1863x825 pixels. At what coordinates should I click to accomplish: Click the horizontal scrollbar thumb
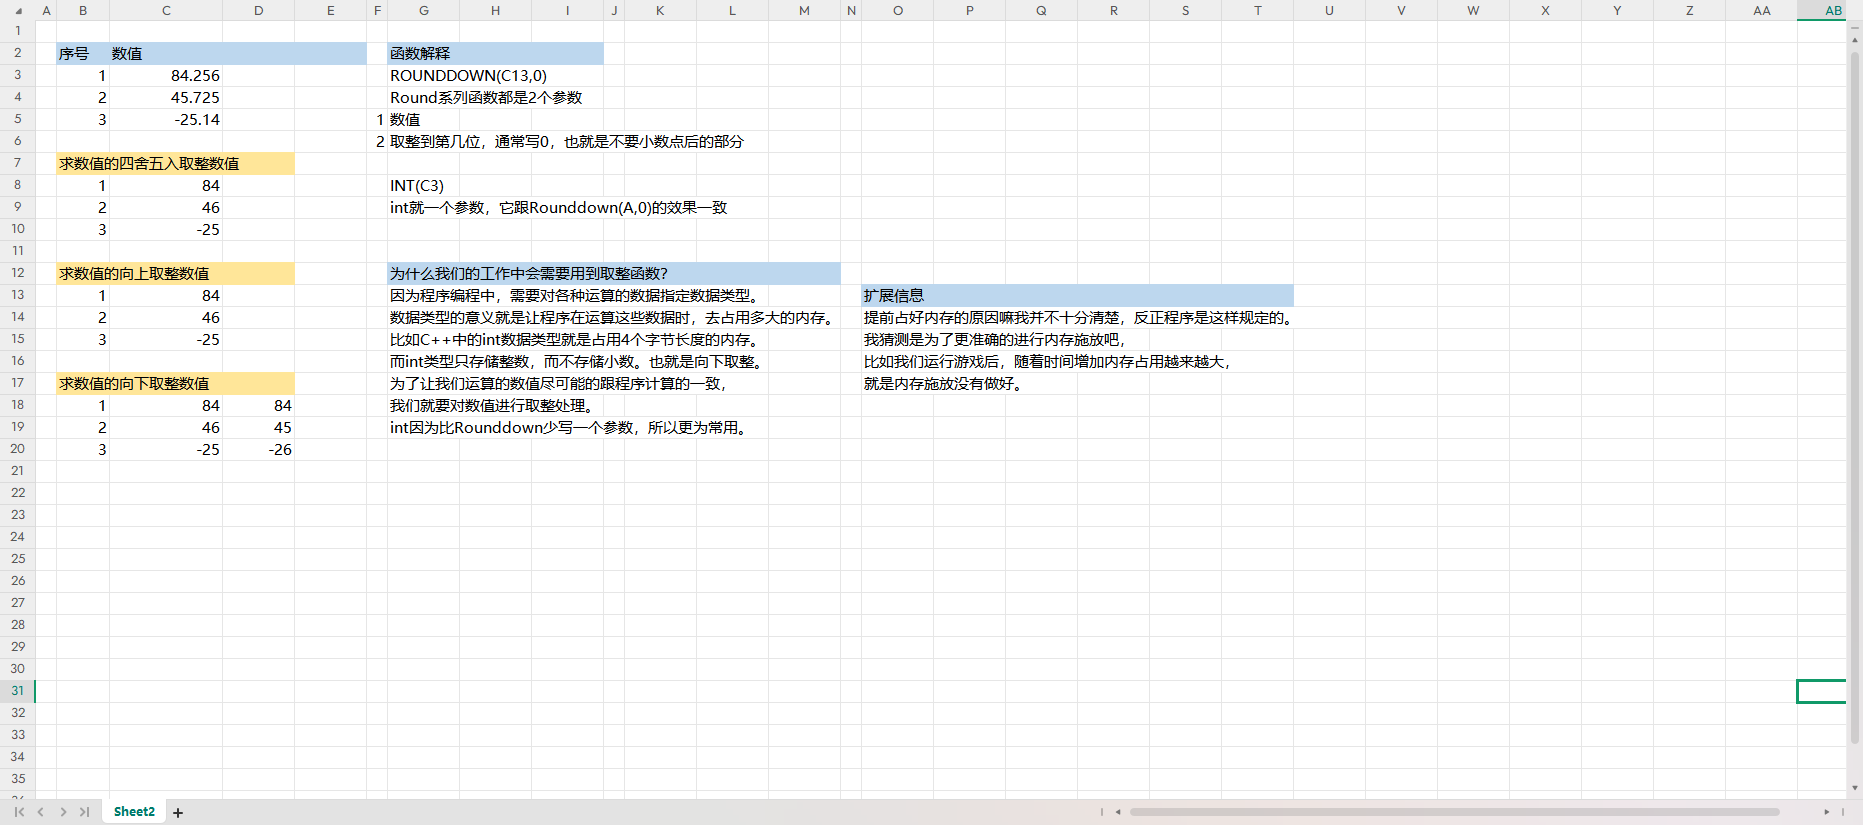point(1453,812)
